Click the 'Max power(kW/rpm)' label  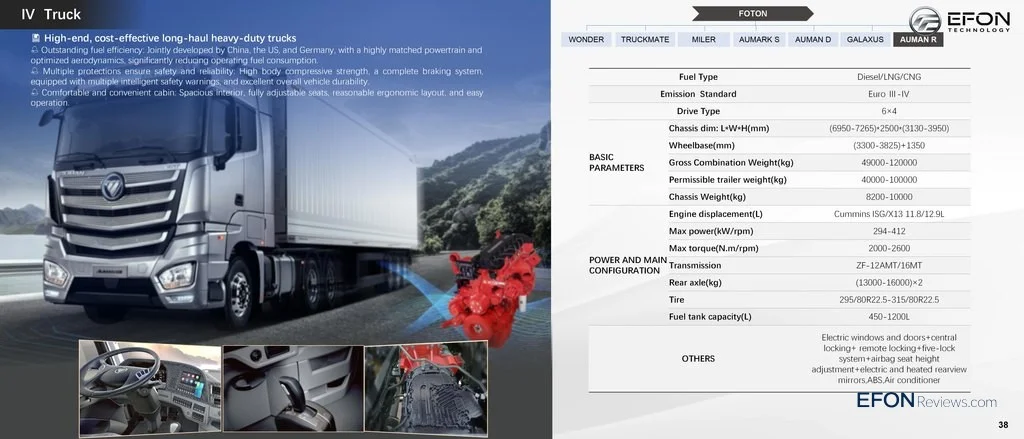(x=709, y=231)
